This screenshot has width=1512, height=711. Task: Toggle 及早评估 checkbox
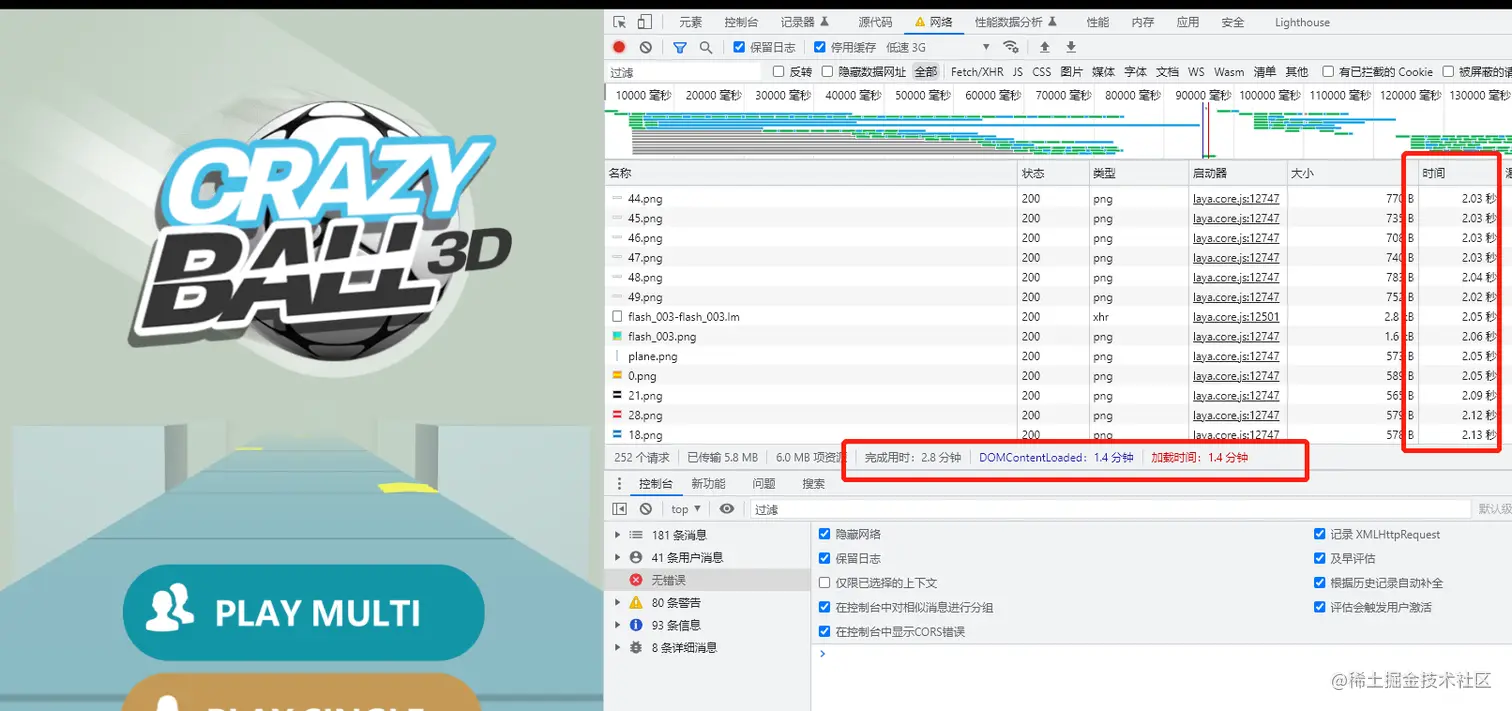tap(1320, 559)
